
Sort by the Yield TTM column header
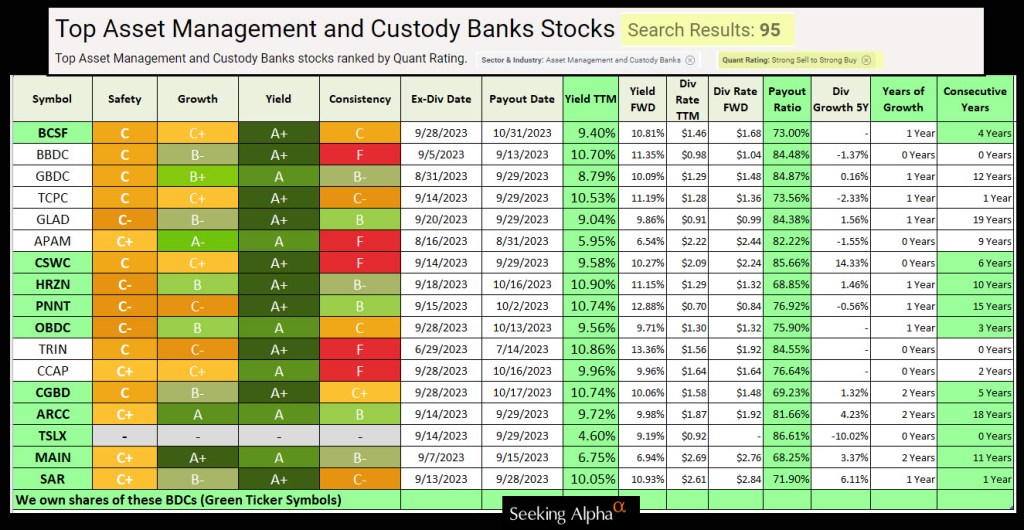click(590, 99)
